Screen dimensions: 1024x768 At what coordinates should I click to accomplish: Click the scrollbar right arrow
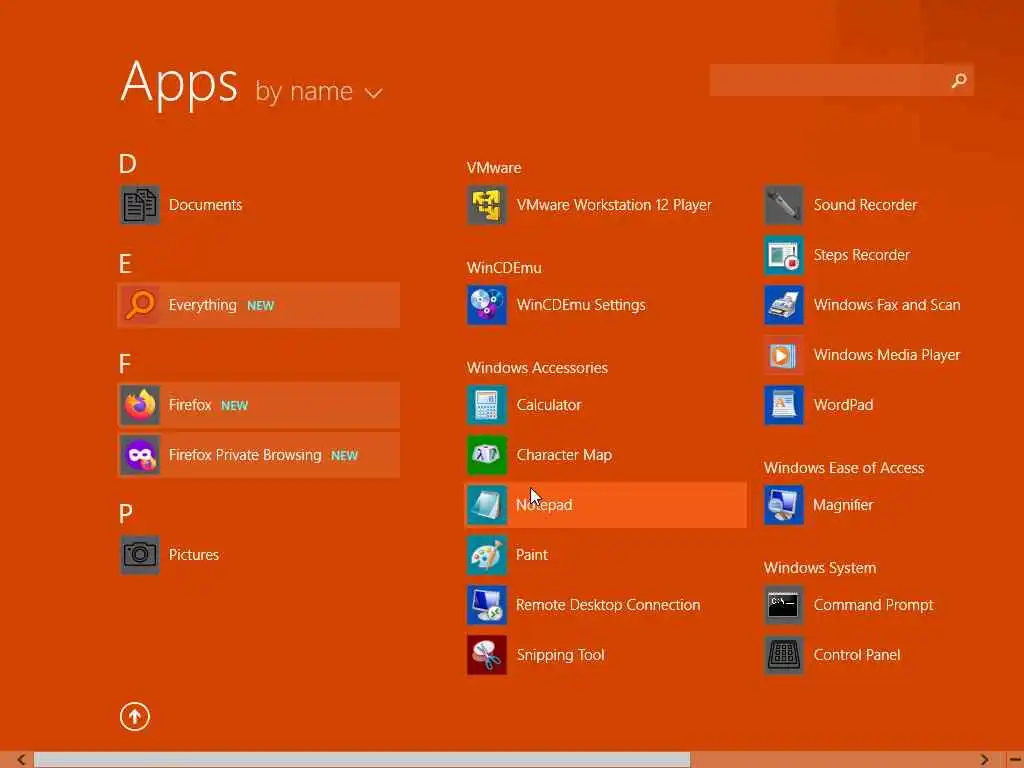[984, 760]
